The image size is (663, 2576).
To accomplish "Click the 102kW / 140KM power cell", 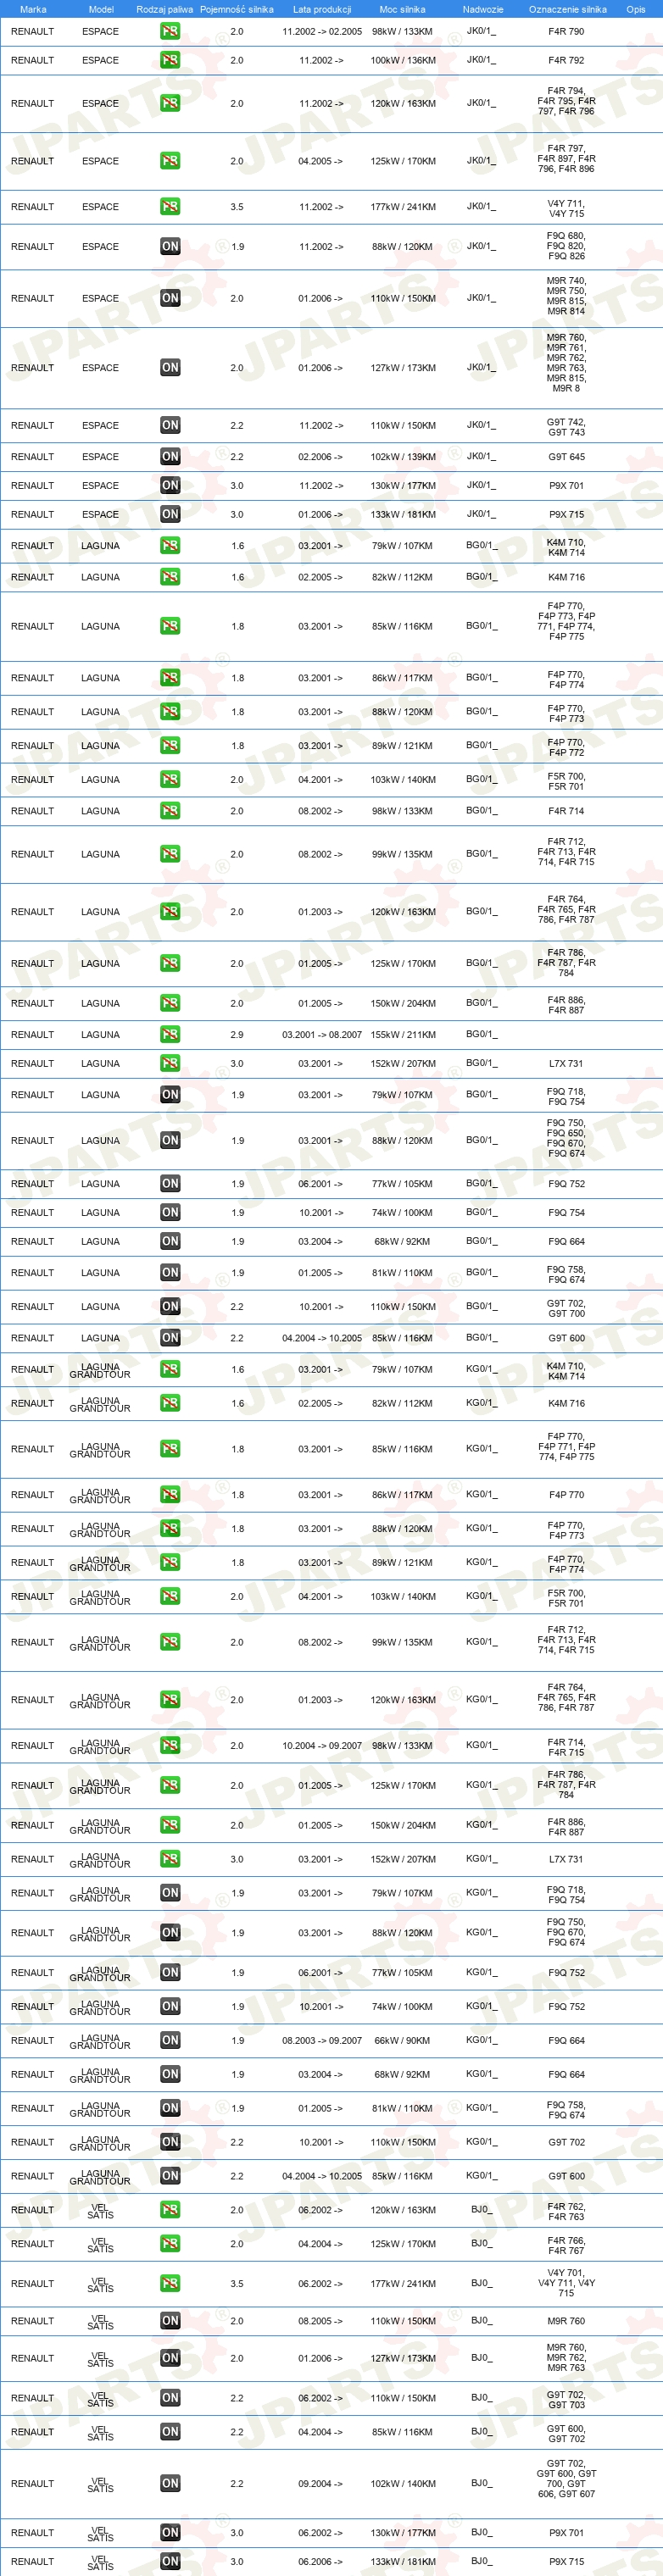I will (403, 2482).
